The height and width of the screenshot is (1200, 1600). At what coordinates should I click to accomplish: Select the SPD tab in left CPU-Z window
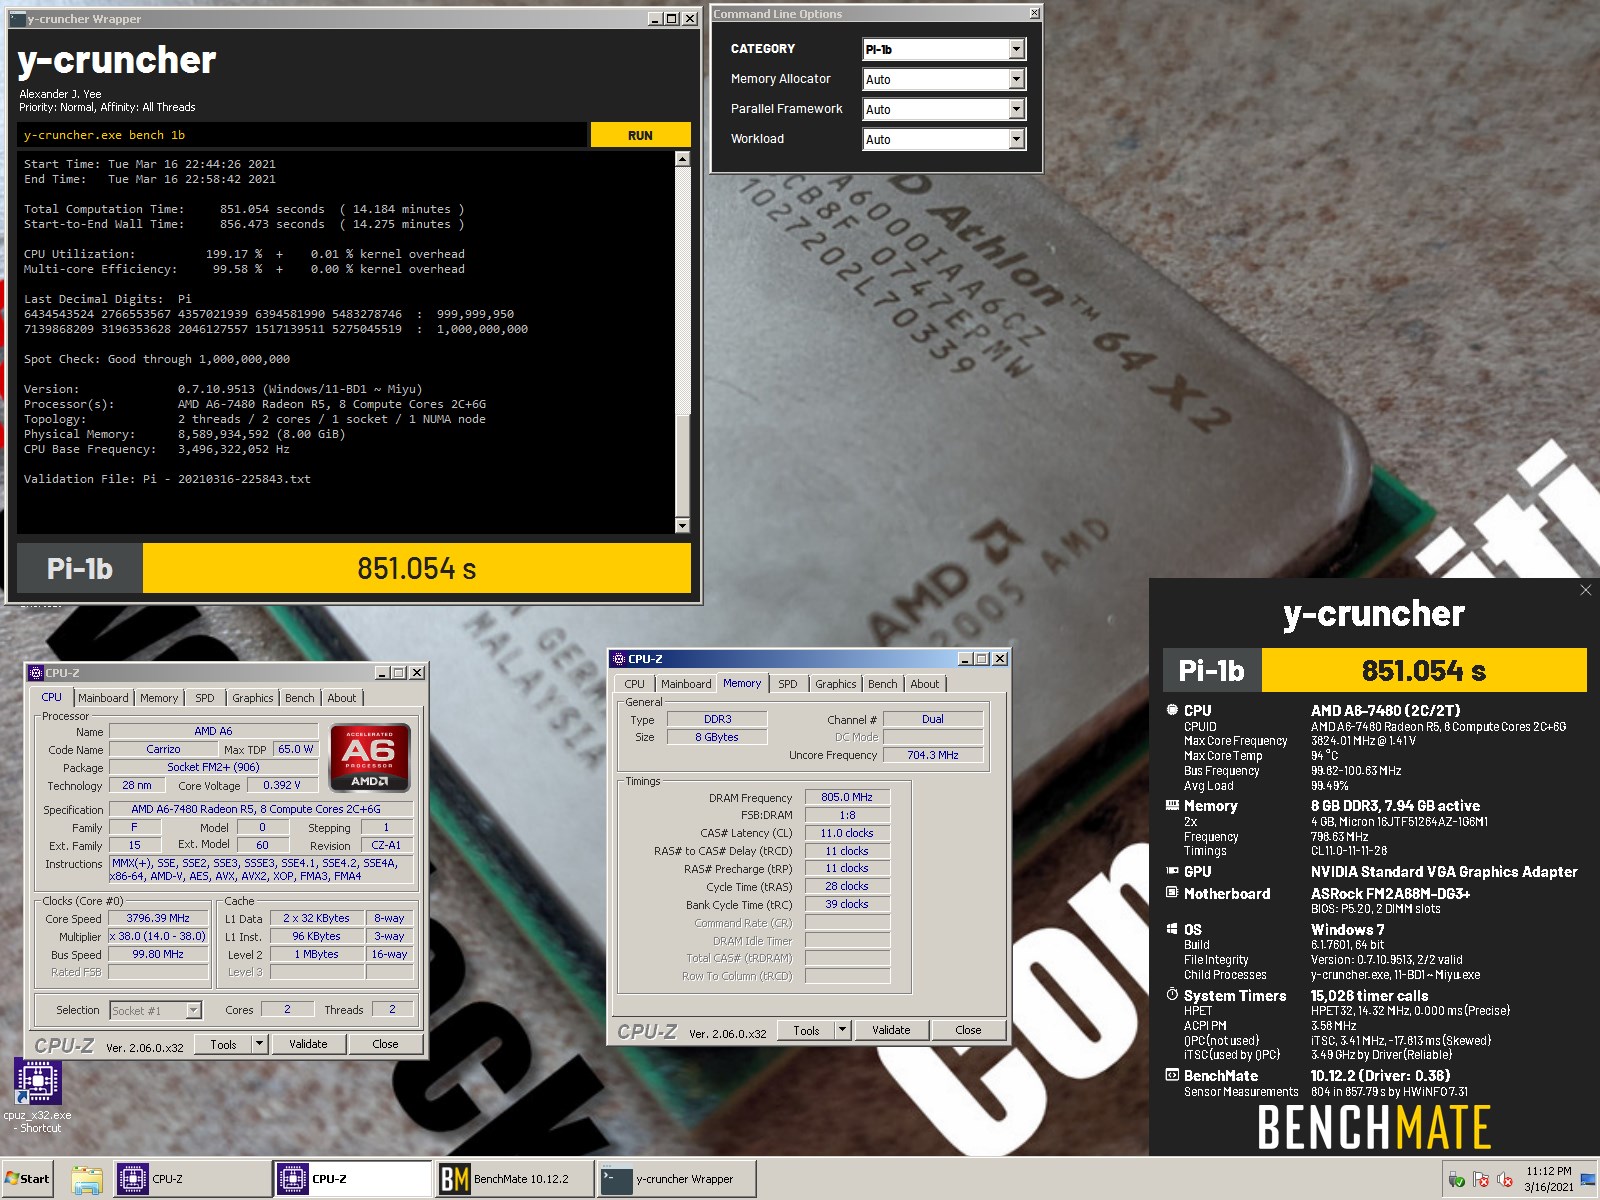pos(205,698)
